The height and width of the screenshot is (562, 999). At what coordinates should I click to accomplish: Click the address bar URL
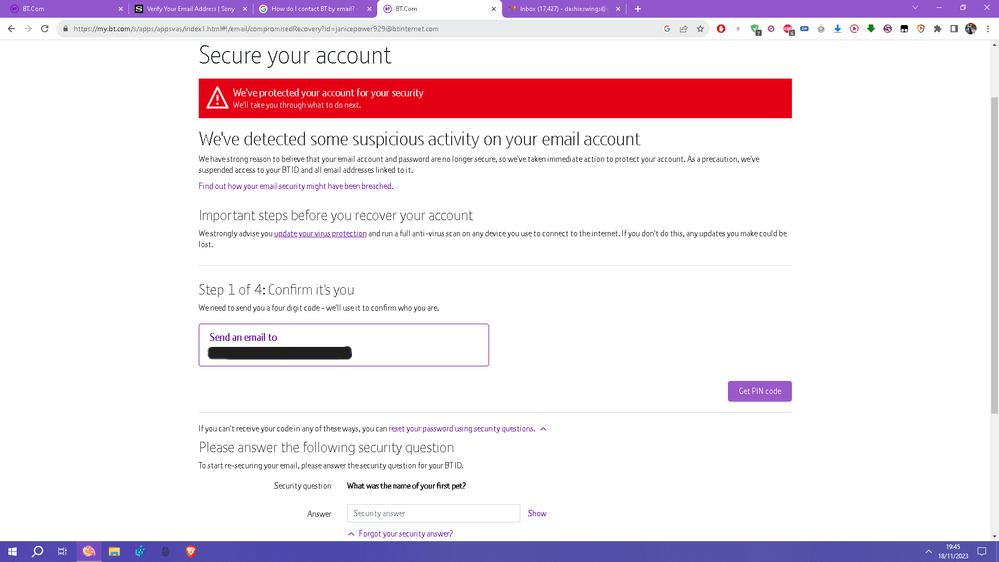[x=256, y=29]
